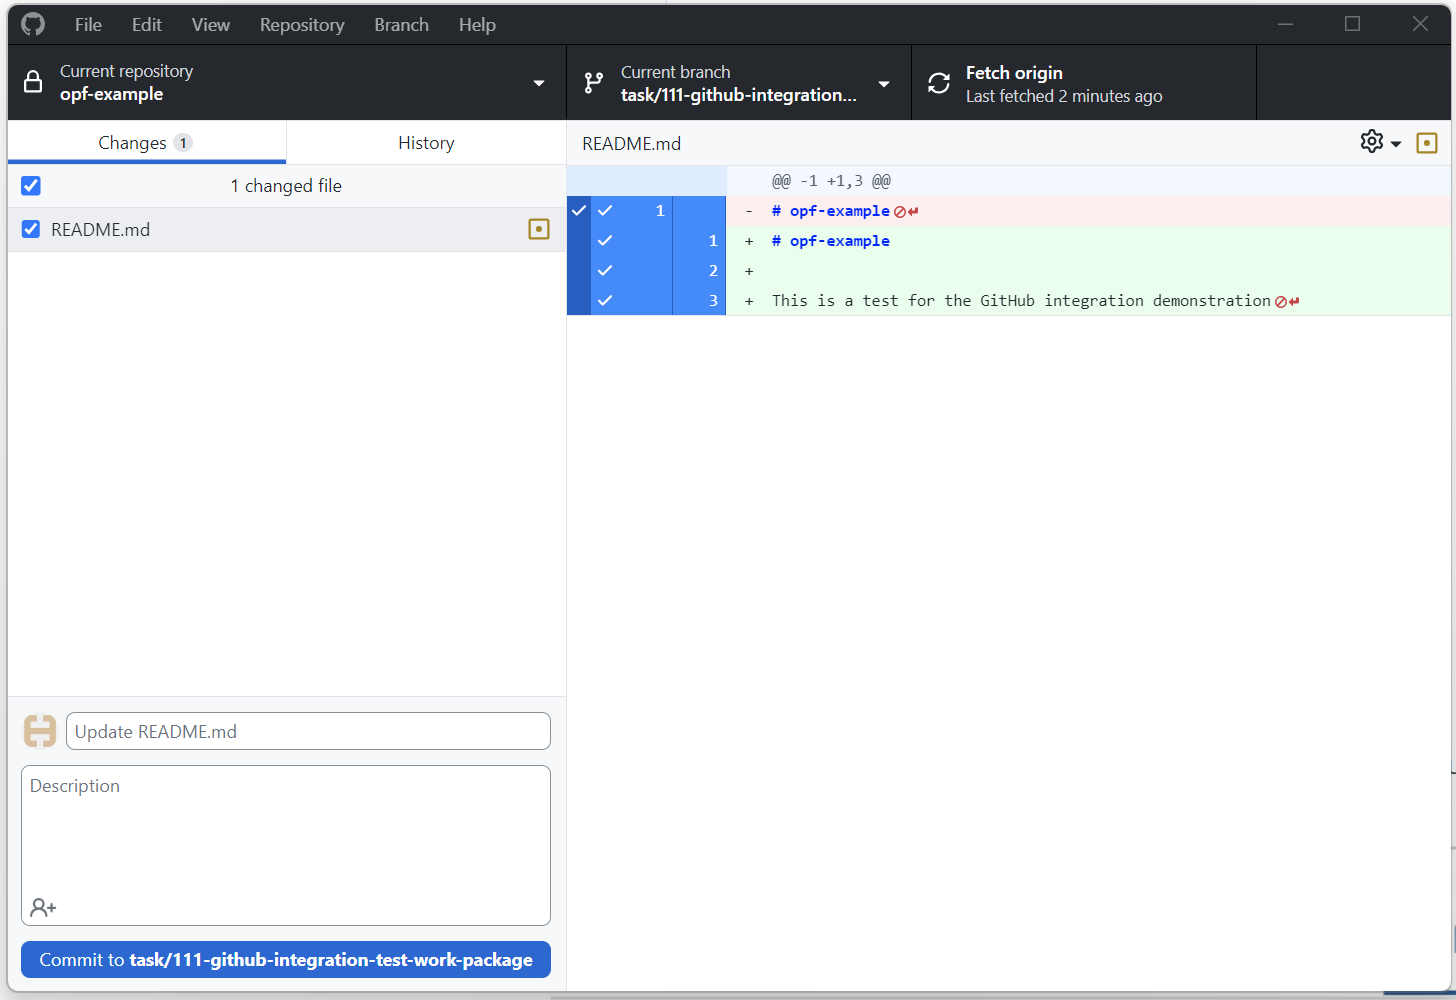This screenshot has width=1456, height=1000.
Task: Uncheck the README.md file checkbox
Action: (31, 229)
